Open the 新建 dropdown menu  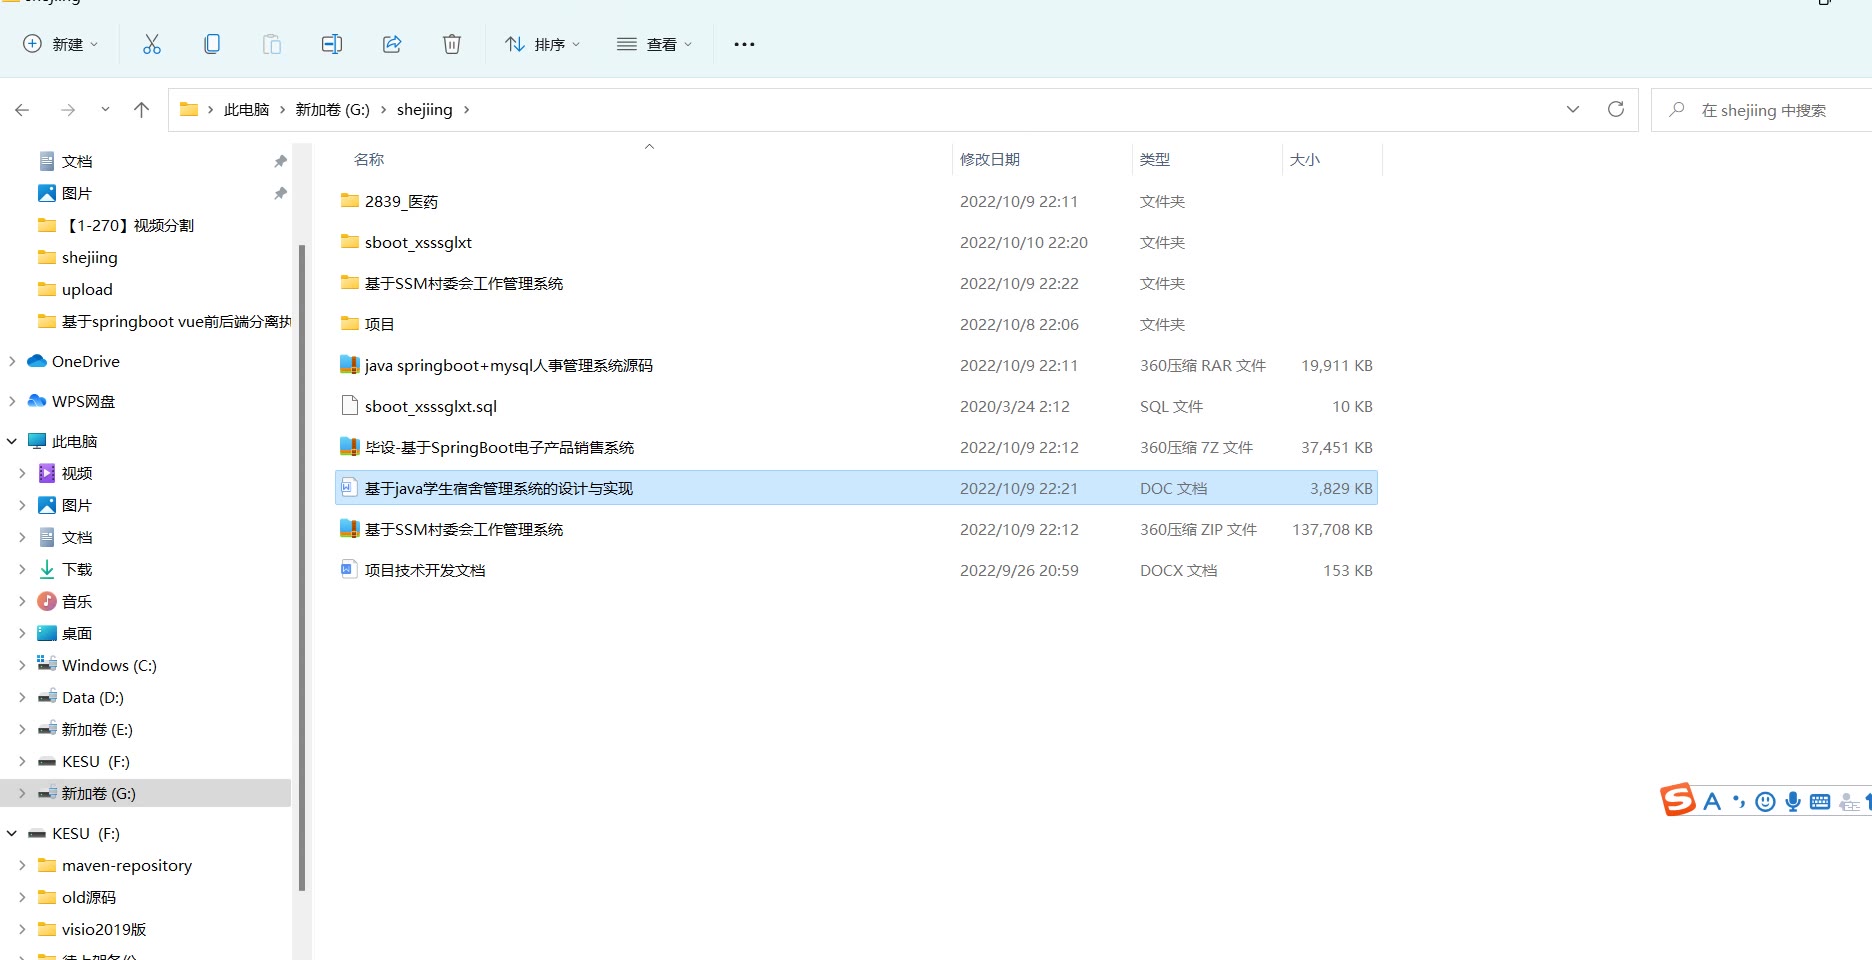(61, 44)
